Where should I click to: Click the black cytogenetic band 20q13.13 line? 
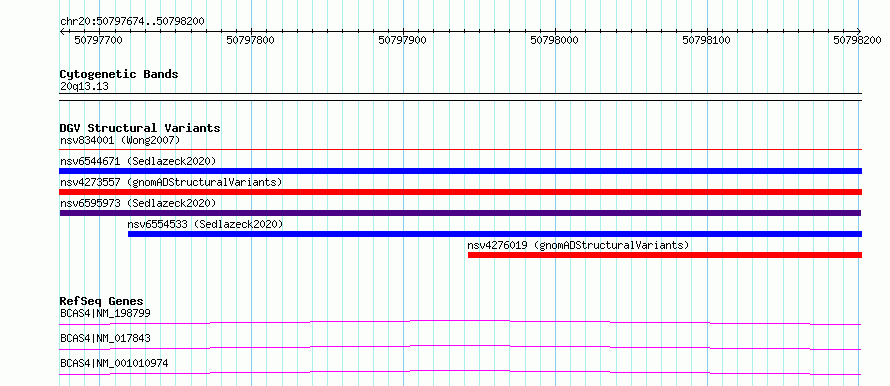460,97
